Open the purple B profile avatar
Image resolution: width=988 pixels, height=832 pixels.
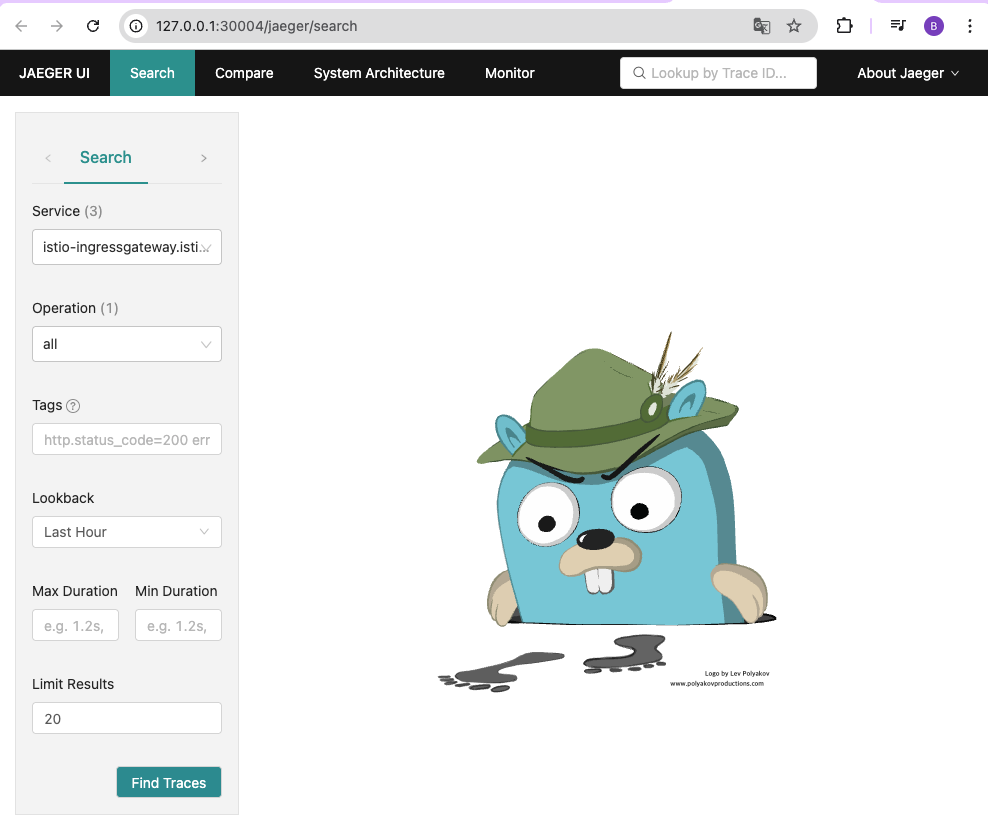pyautogui.click(x=934, y=26)
